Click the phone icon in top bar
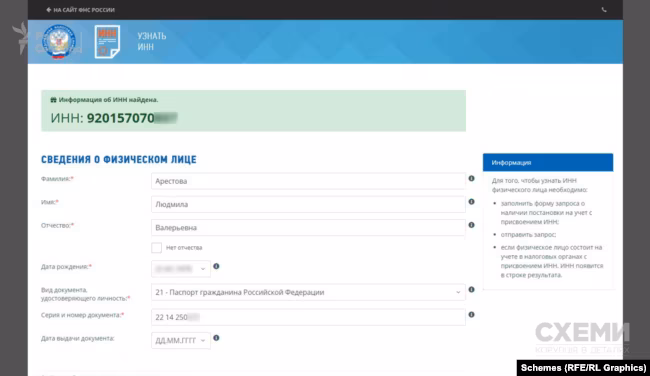 click(604, 10)
